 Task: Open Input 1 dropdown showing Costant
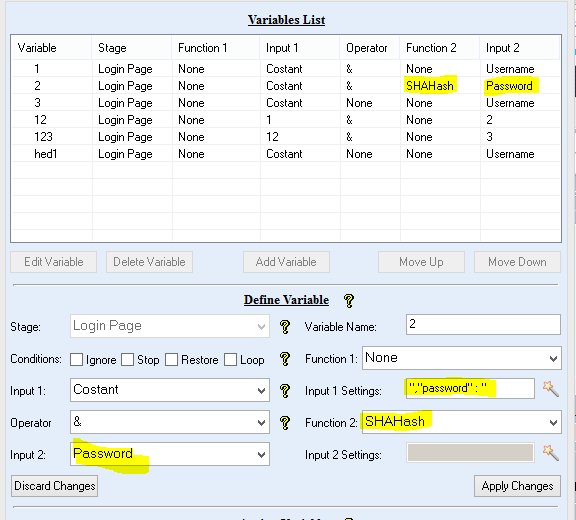170,390
